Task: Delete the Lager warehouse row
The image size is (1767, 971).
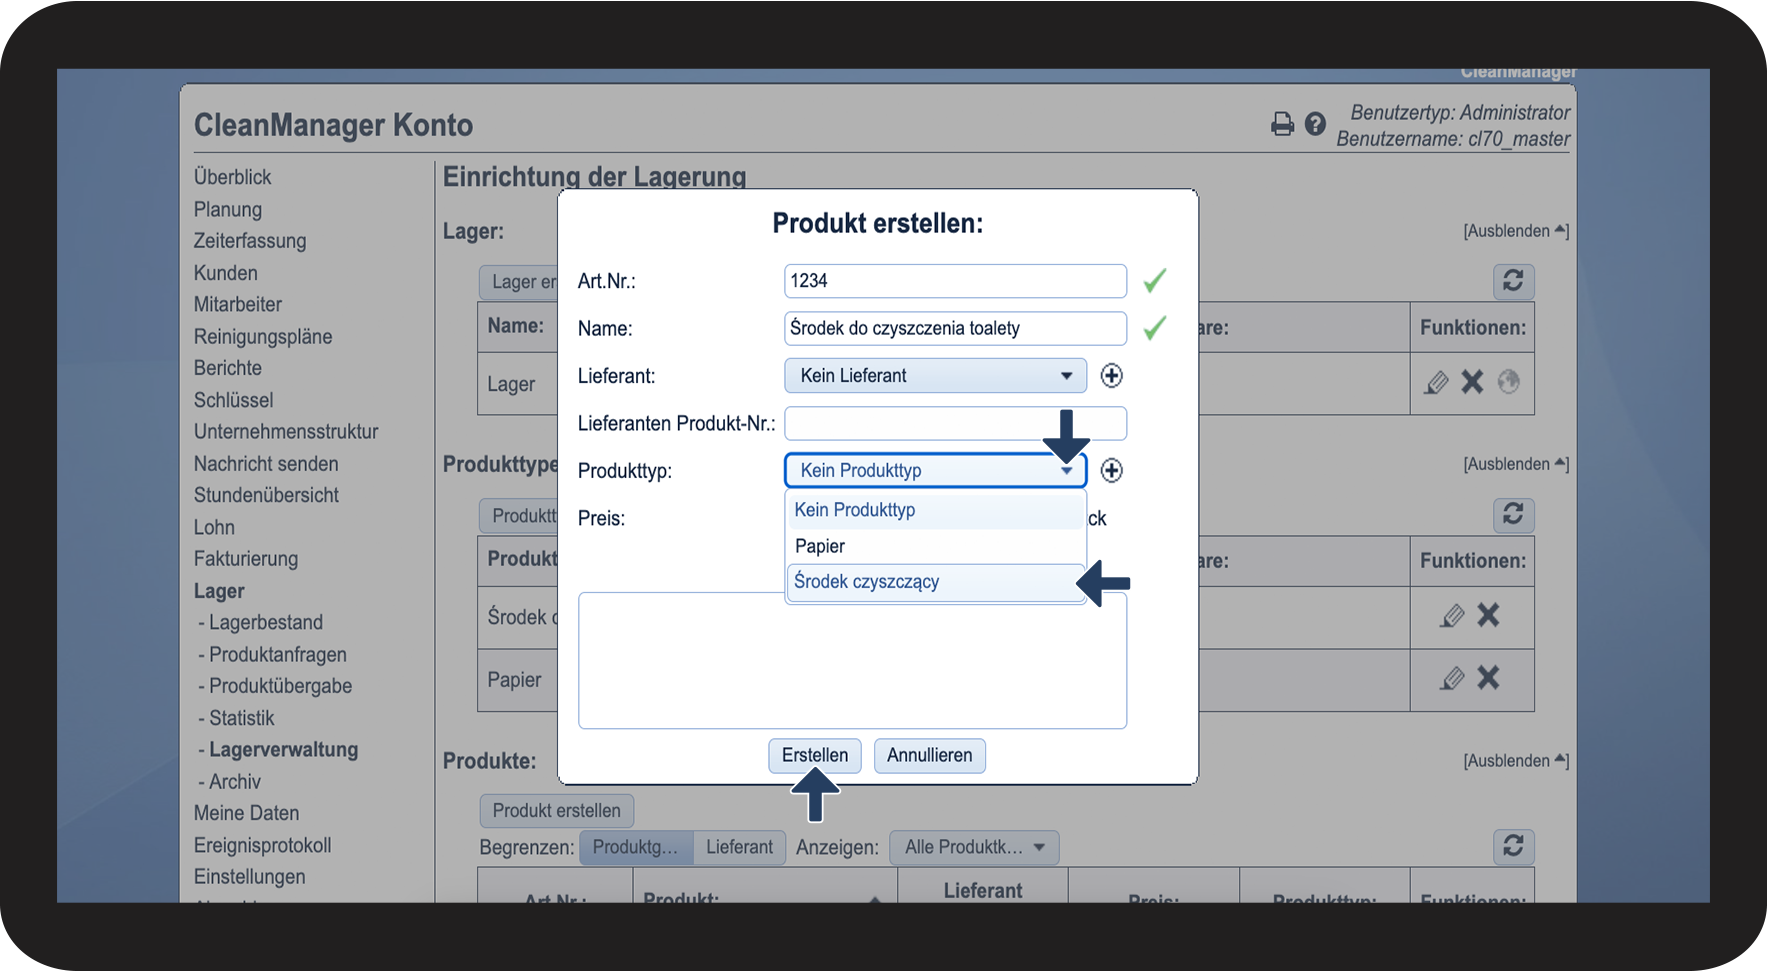Action: pos(1472,382)
